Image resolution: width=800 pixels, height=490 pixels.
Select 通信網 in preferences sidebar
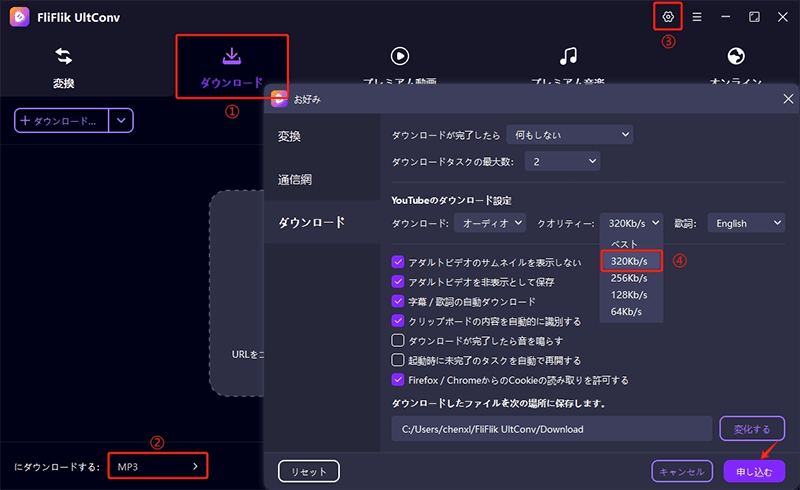(294, 180)
